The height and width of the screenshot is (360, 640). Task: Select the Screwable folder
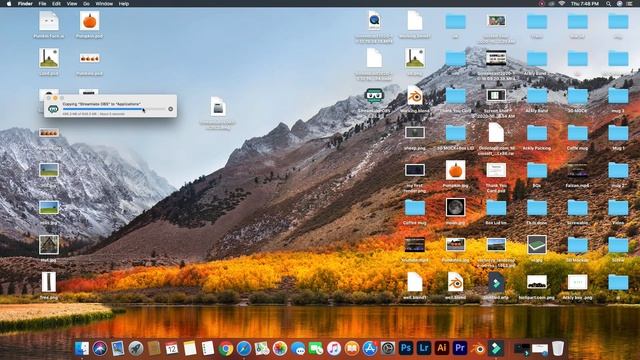point(577,208)
